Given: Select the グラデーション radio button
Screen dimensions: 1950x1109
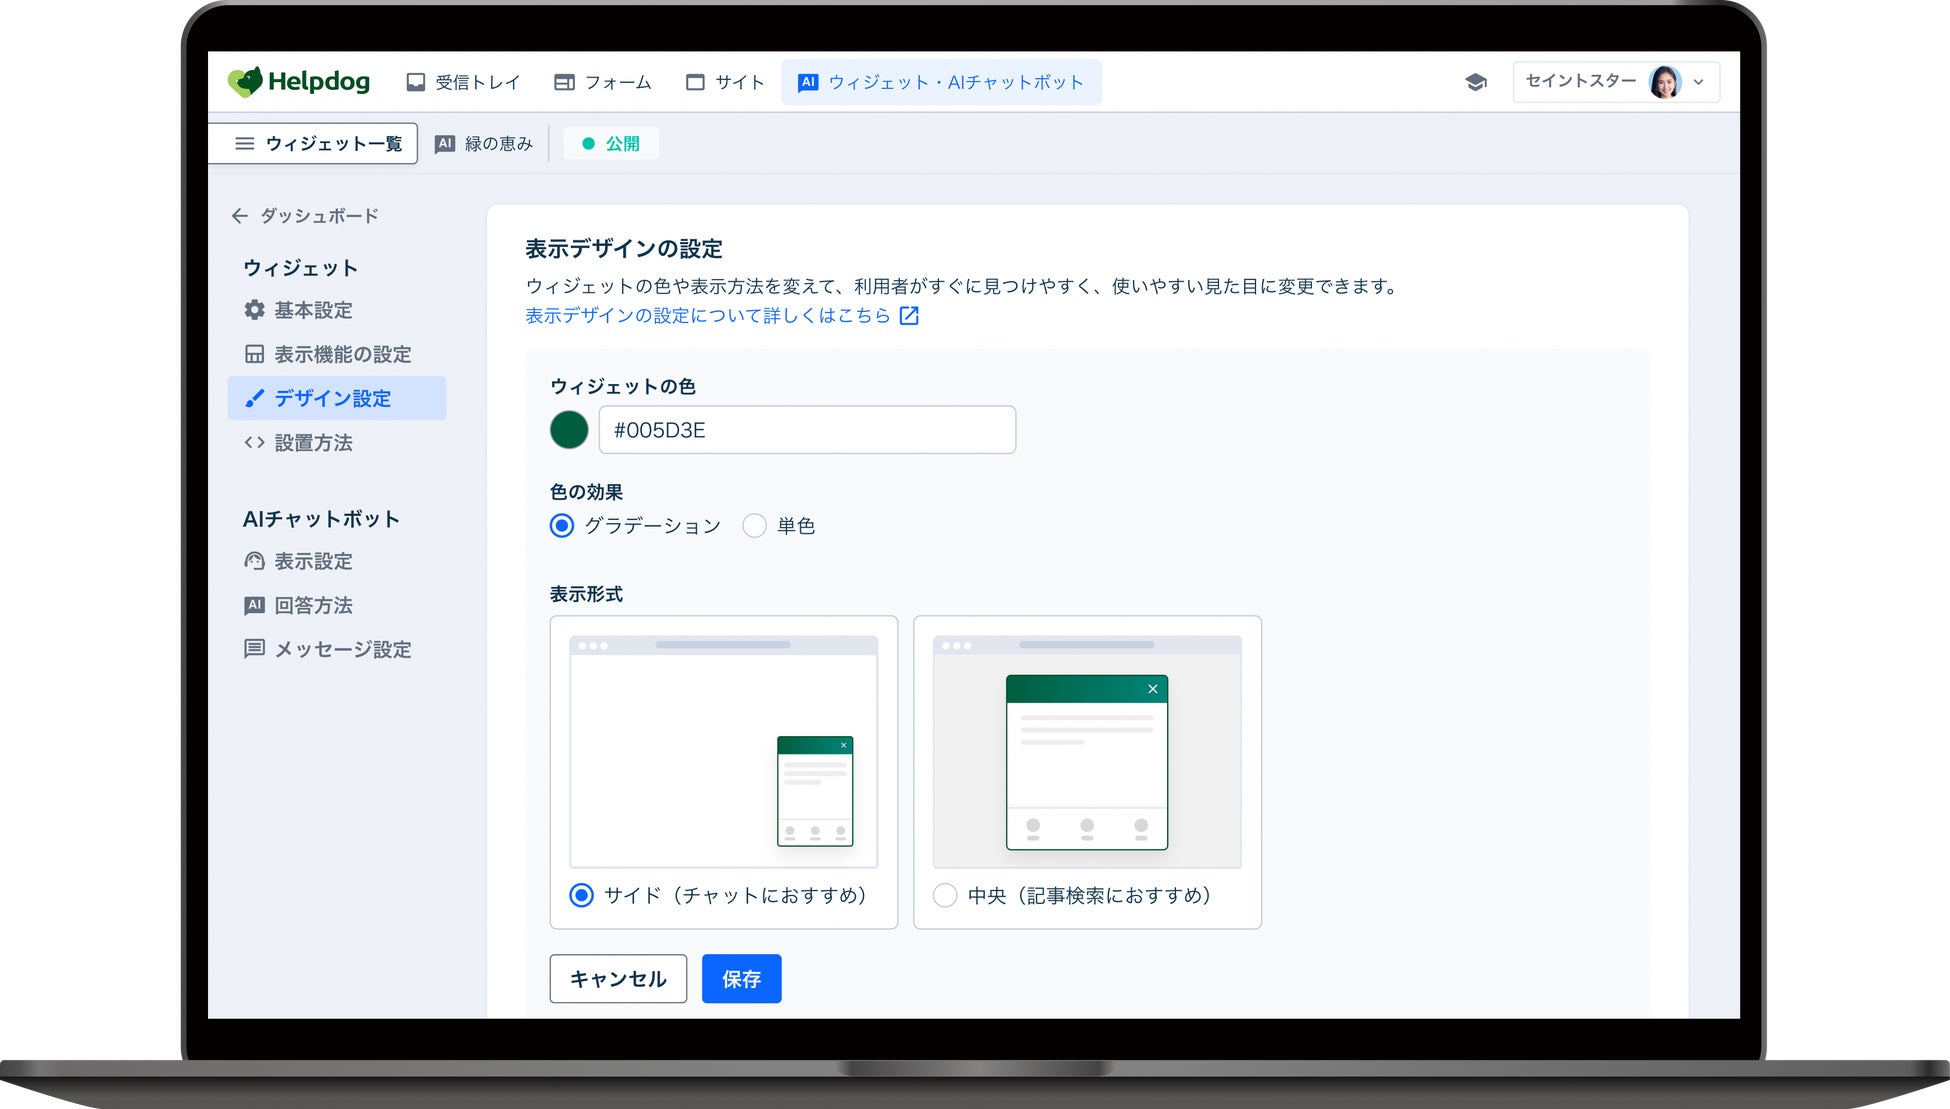Looking at the screenshot, I should [562, 526].
